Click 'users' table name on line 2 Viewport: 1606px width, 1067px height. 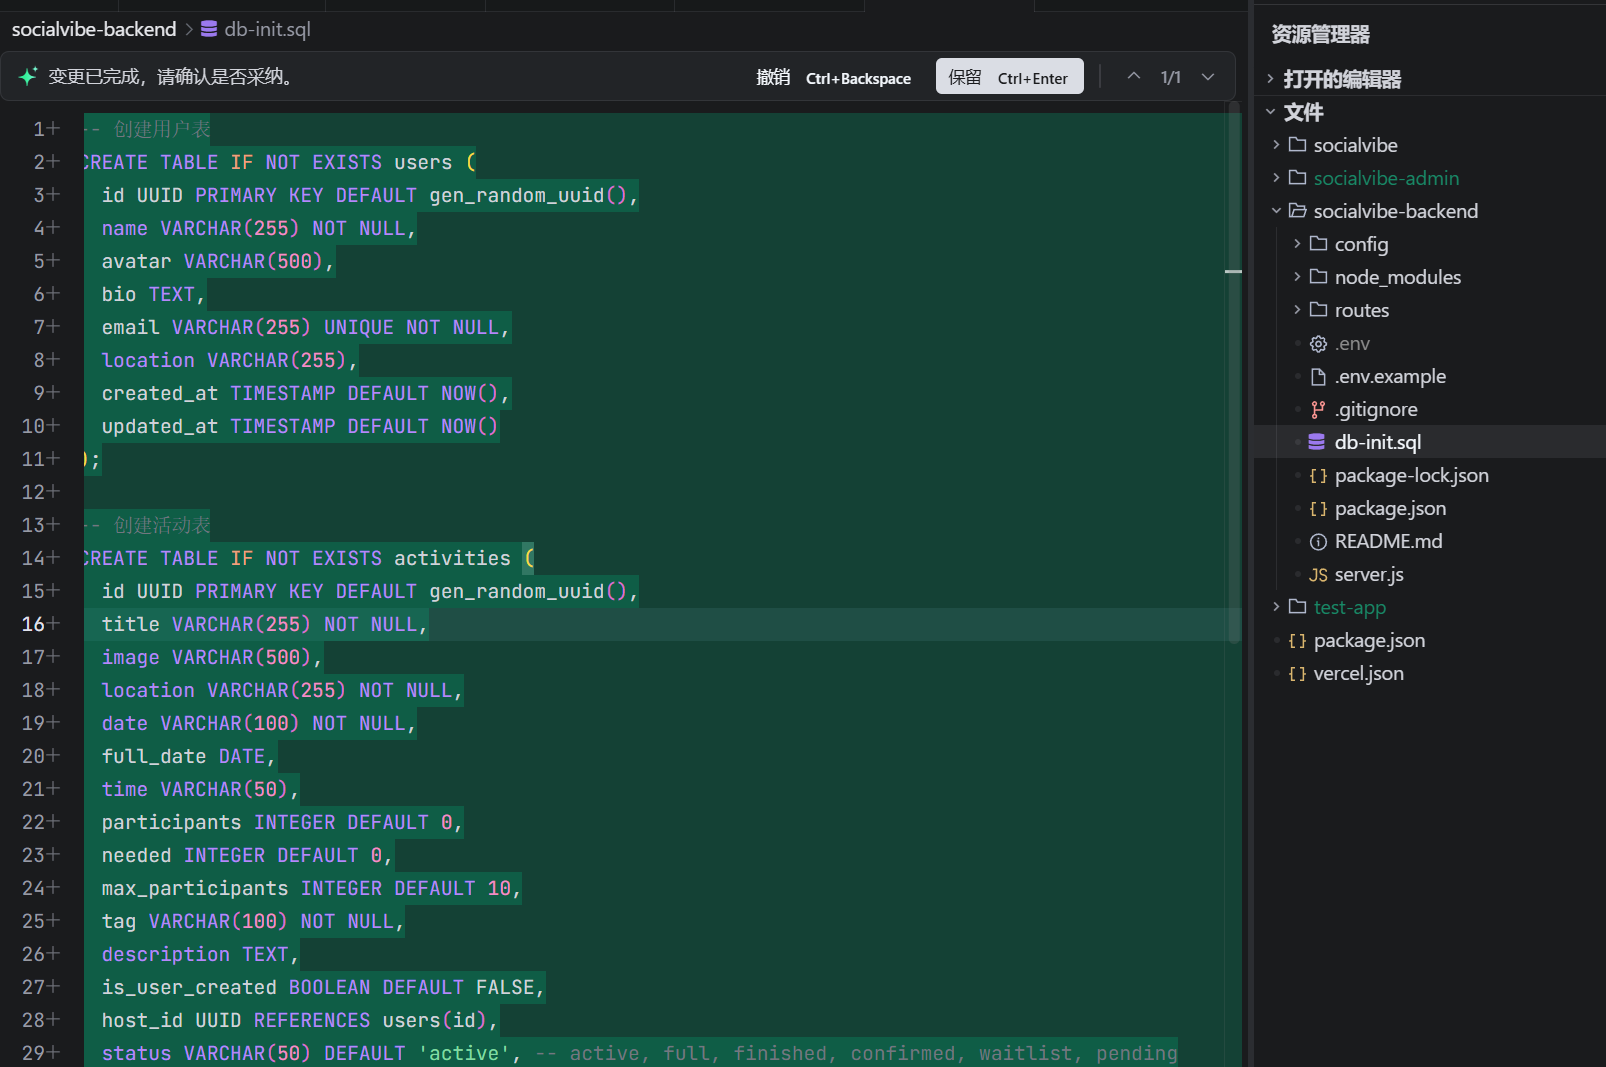pyautogui.click(x=423, y=162)
